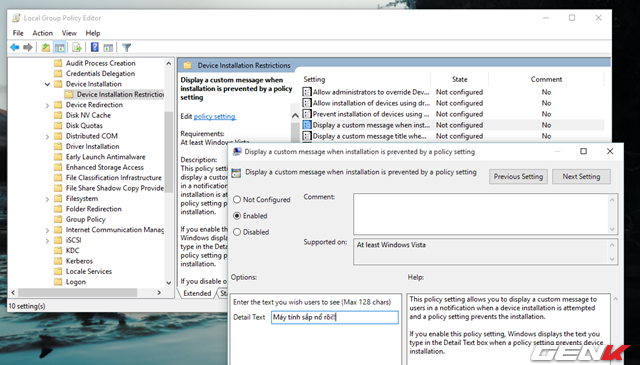The width and height of the screenshot is (640, 365).
Task: Open the Action menu
Action: pyautogui.click(x=42, y=33)
